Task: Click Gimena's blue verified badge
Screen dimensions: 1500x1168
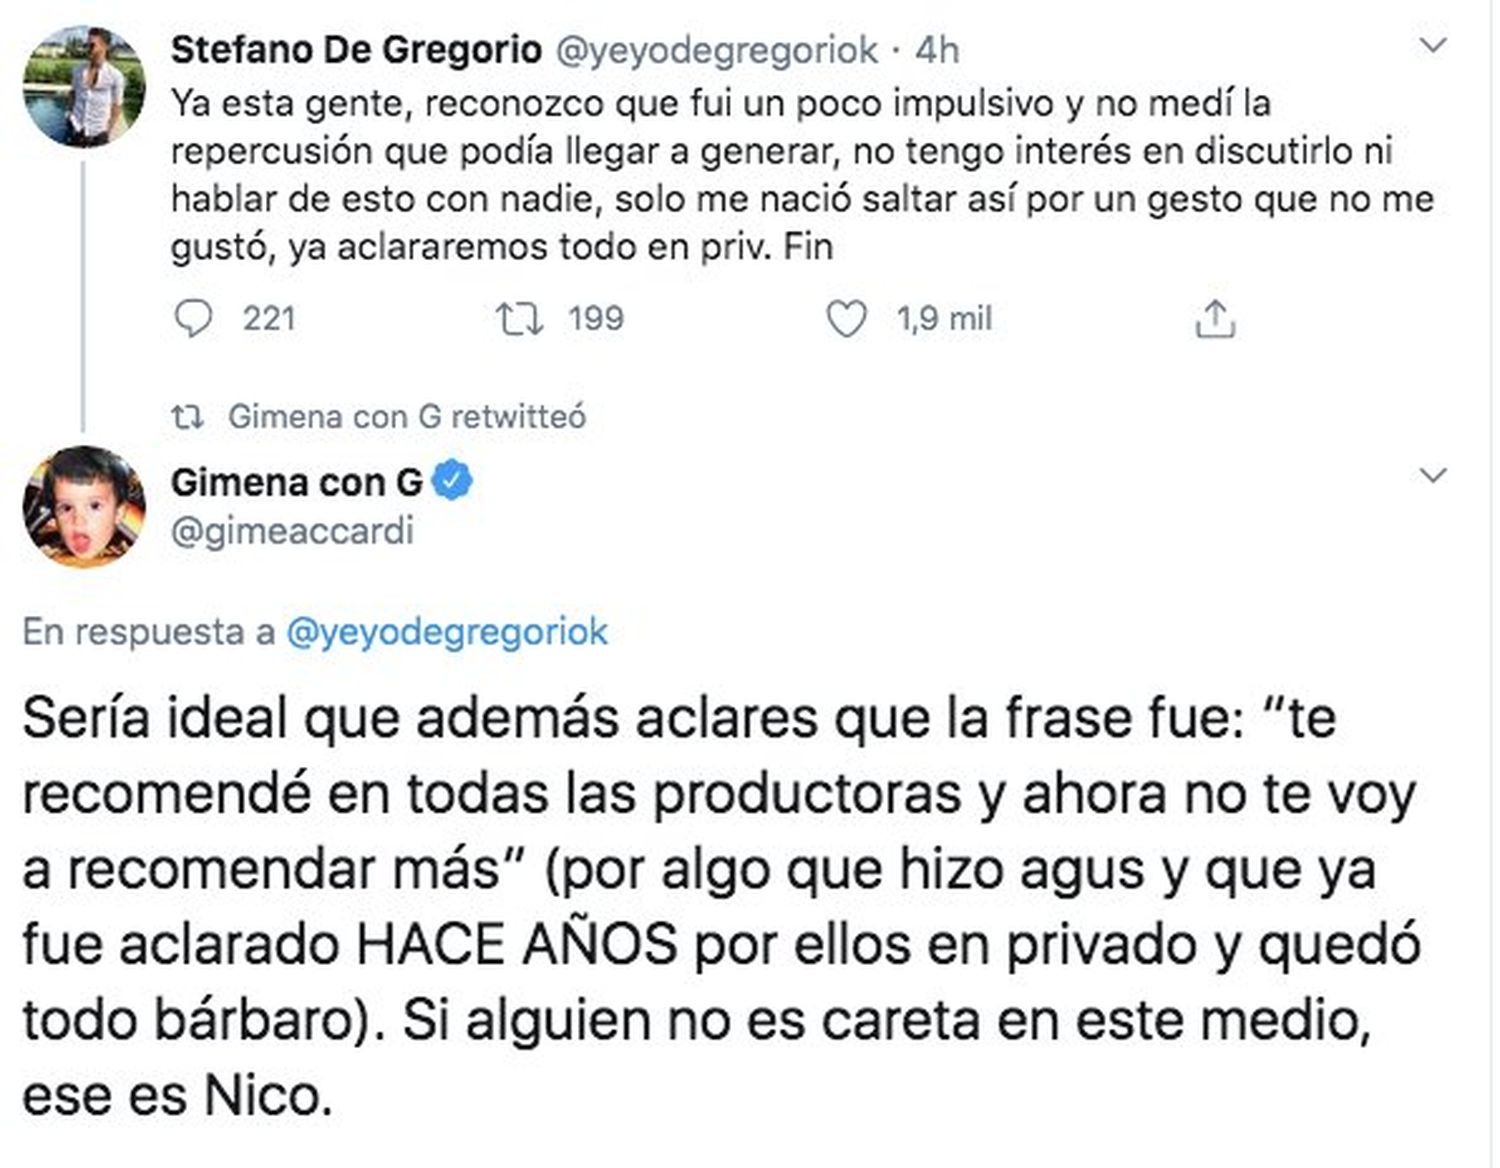Action: coord(452,481)
